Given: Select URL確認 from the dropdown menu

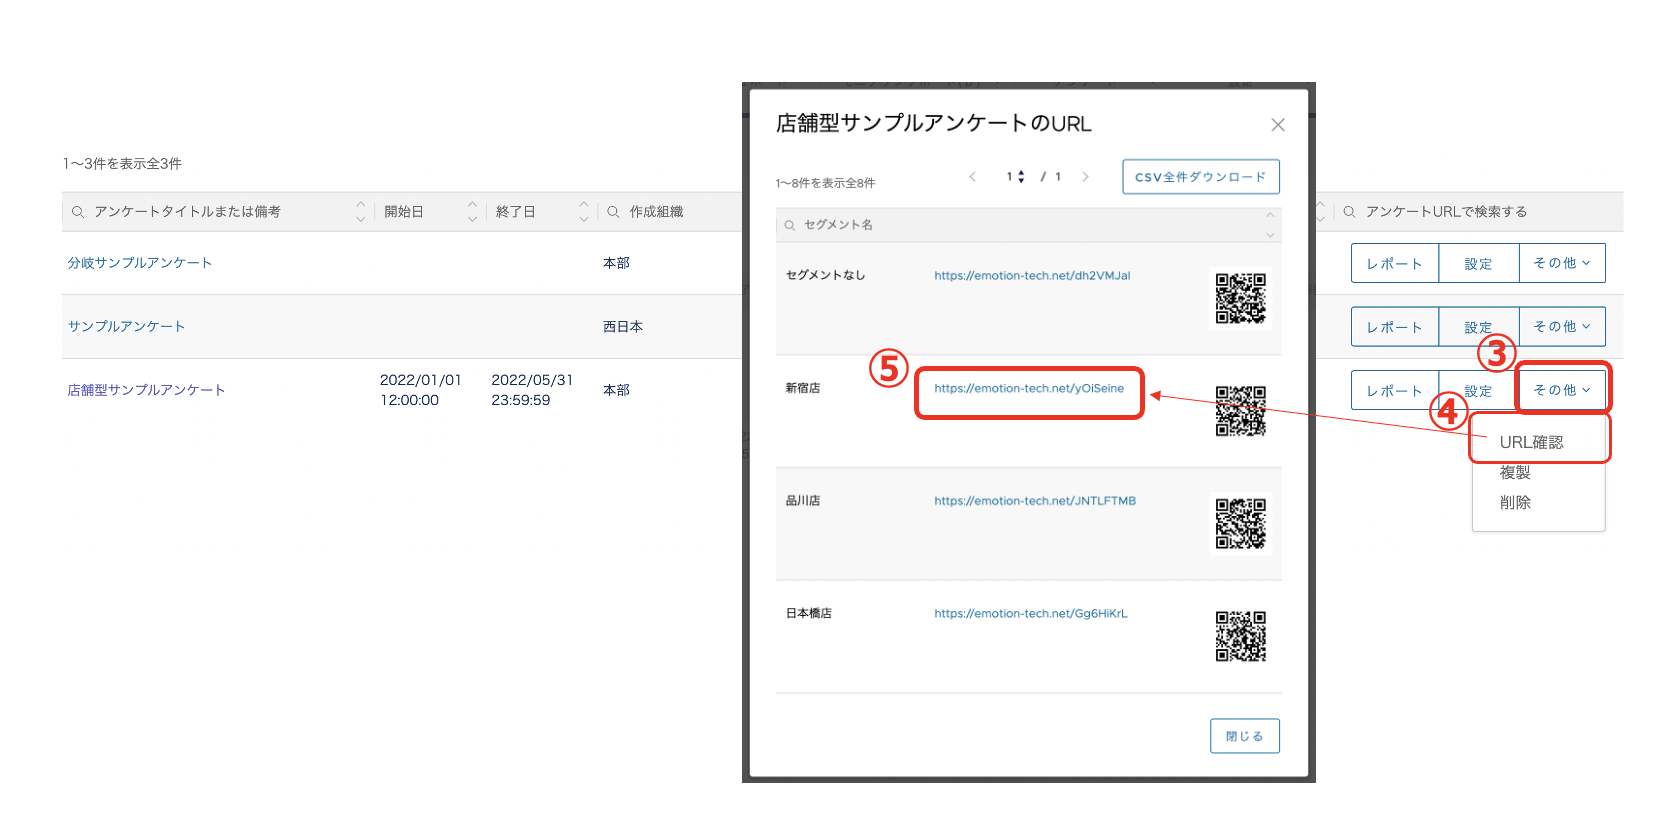Looking at the screenshot, I should (x=1531, y=442).
